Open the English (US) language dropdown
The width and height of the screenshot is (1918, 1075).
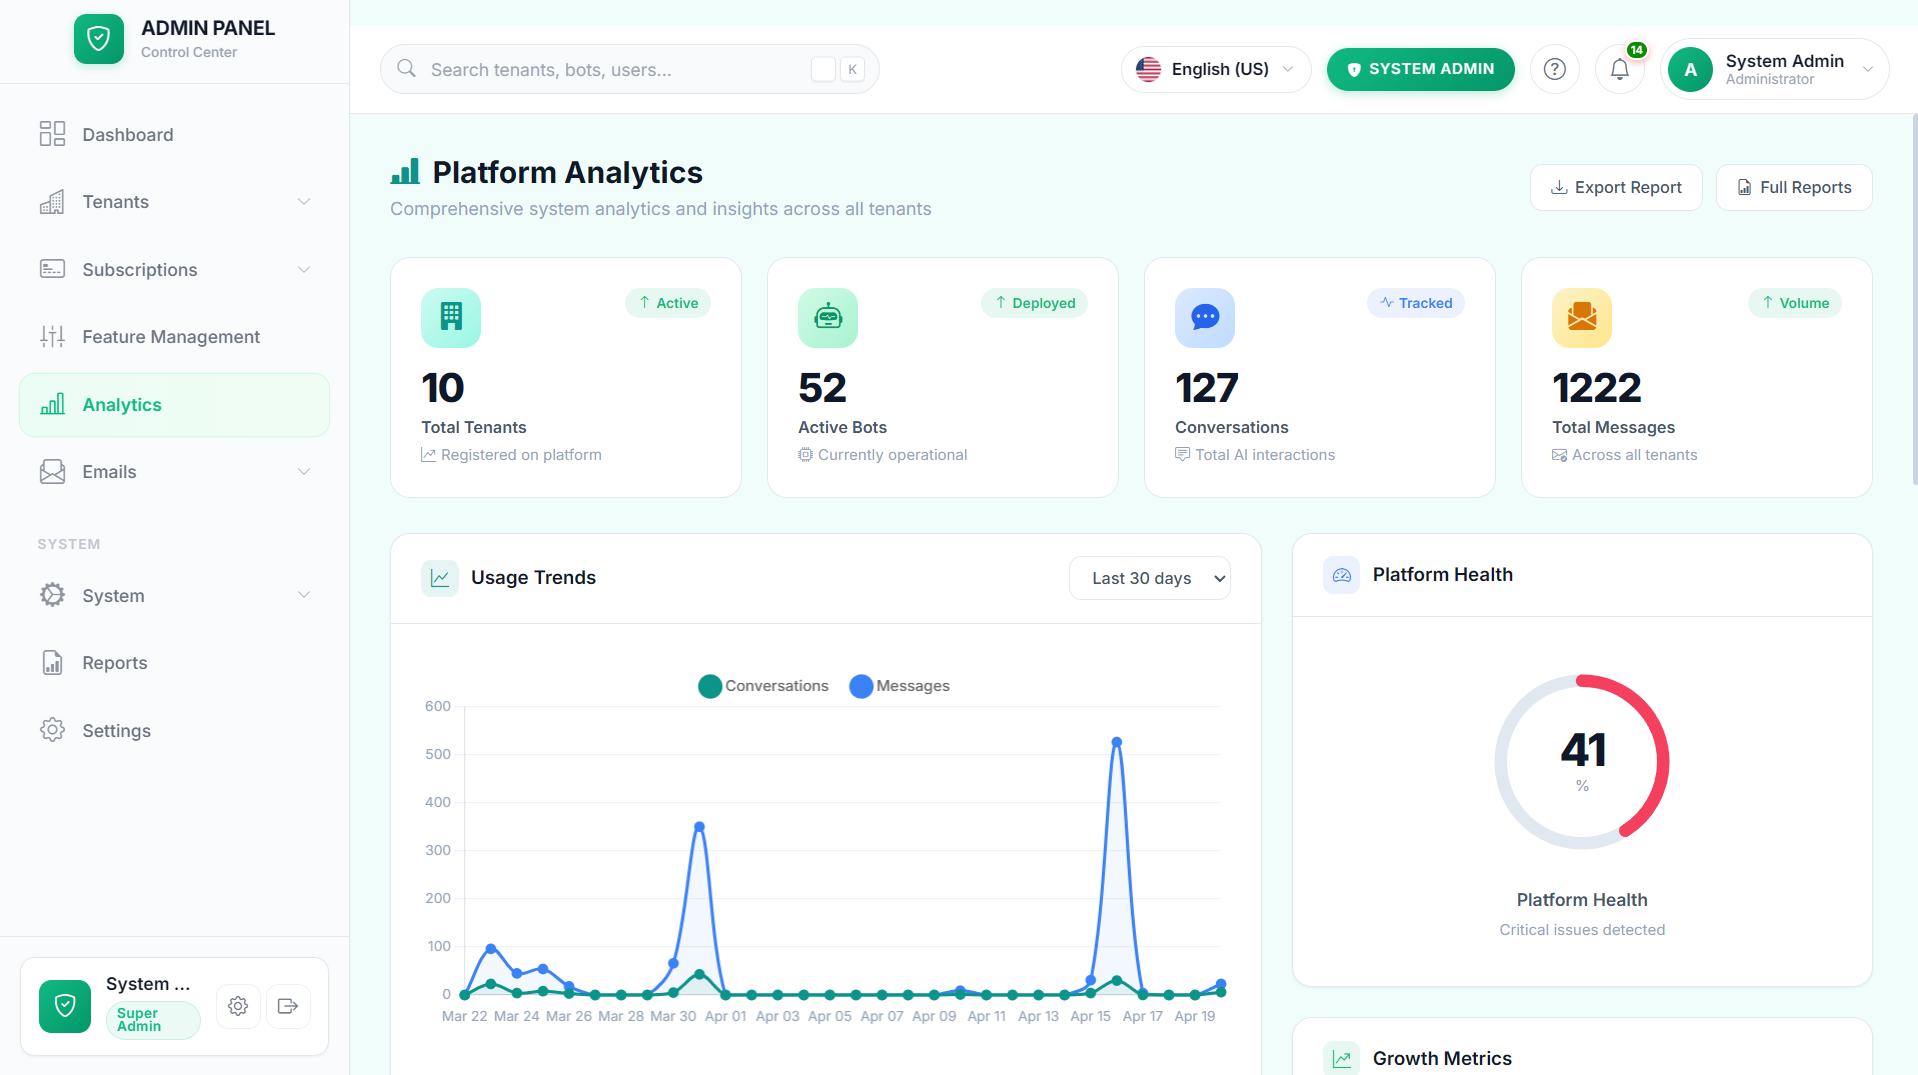[1215, 69]
